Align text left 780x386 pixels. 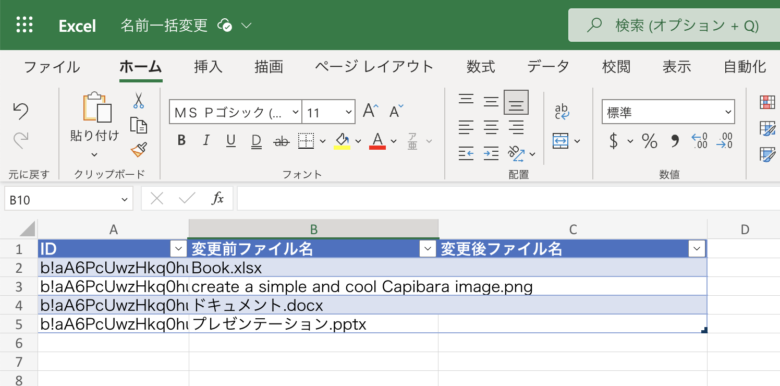click(x=466, y=127)
